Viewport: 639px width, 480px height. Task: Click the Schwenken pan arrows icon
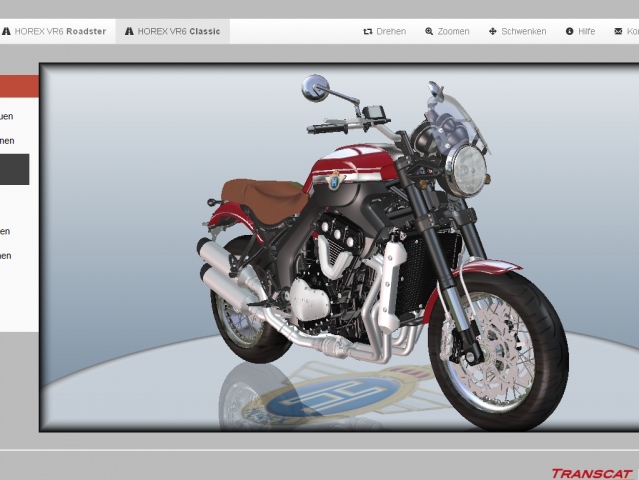493,31
